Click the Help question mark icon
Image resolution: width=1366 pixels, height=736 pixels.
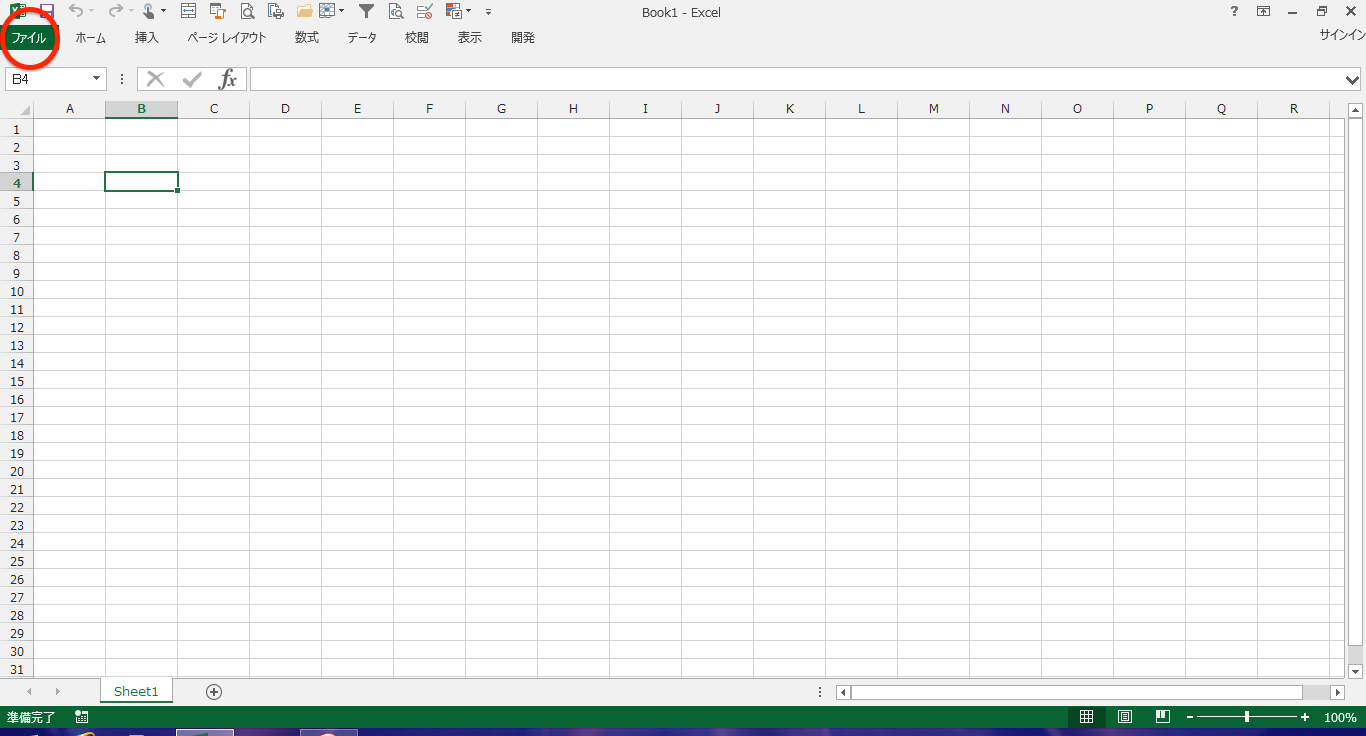(1234, 11)
